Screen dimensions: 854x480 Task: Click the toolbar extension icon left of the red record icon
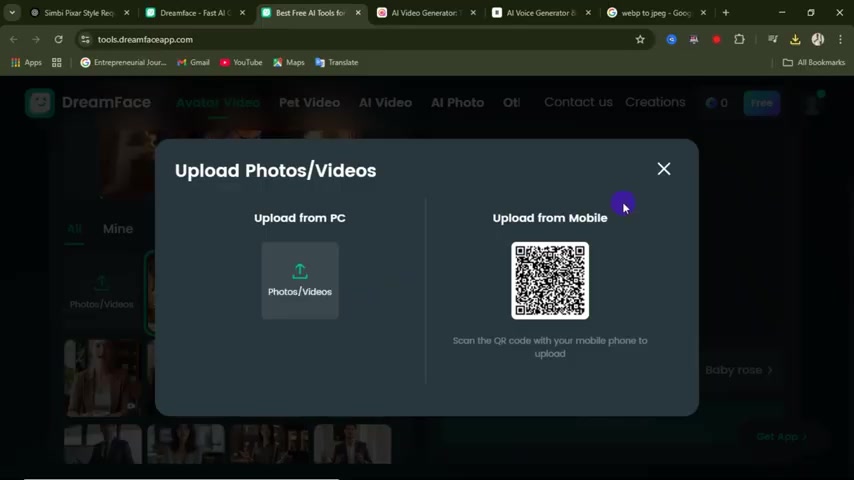point(693,39)
